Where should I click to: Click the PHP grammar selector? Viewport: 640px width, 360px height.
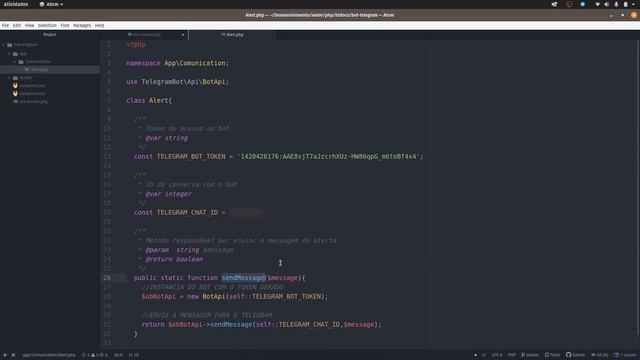[x=512, y=355]
